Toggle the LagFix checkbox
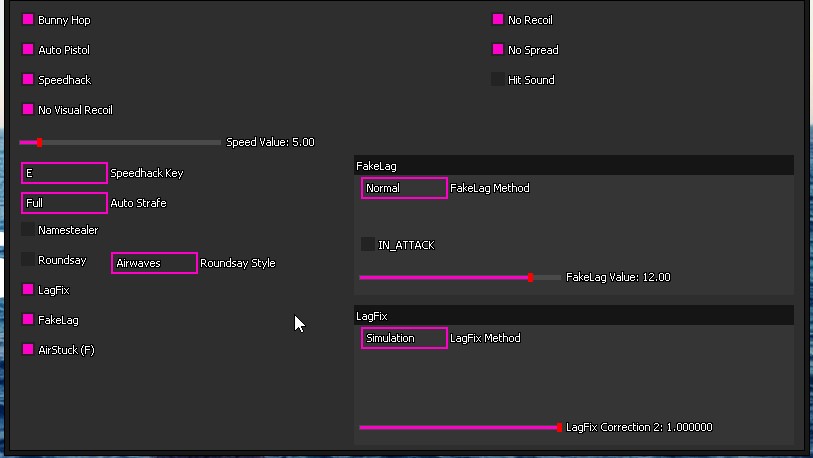 coord(28,290)
